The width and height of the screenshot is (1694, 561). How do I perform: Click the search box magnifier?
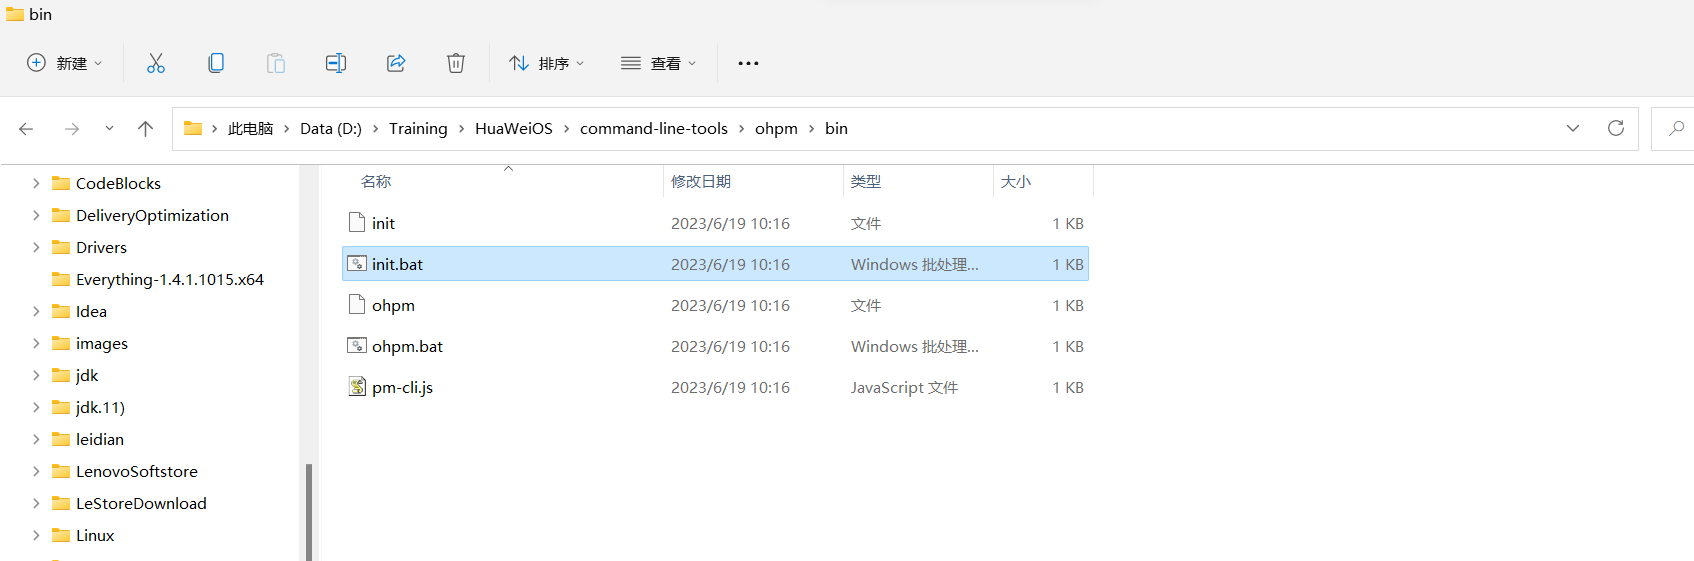[1676, 128]
